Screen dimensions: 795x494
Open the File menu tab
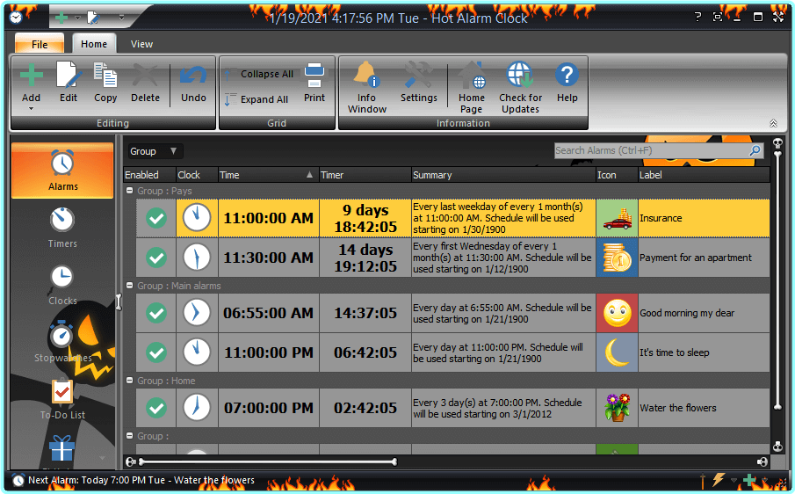click(40, 44)
